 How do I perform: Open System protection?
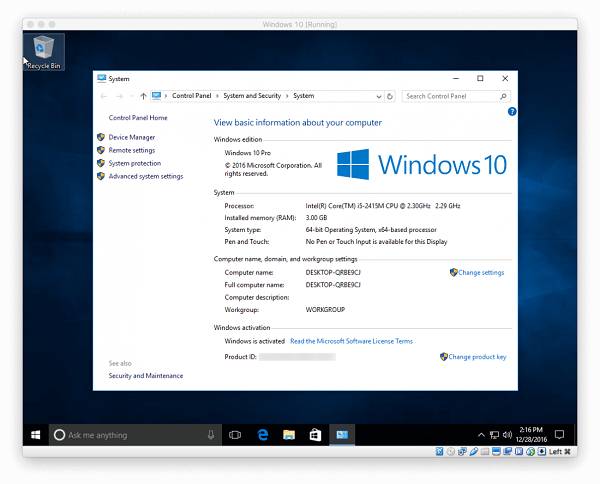(x=135, y=163)
